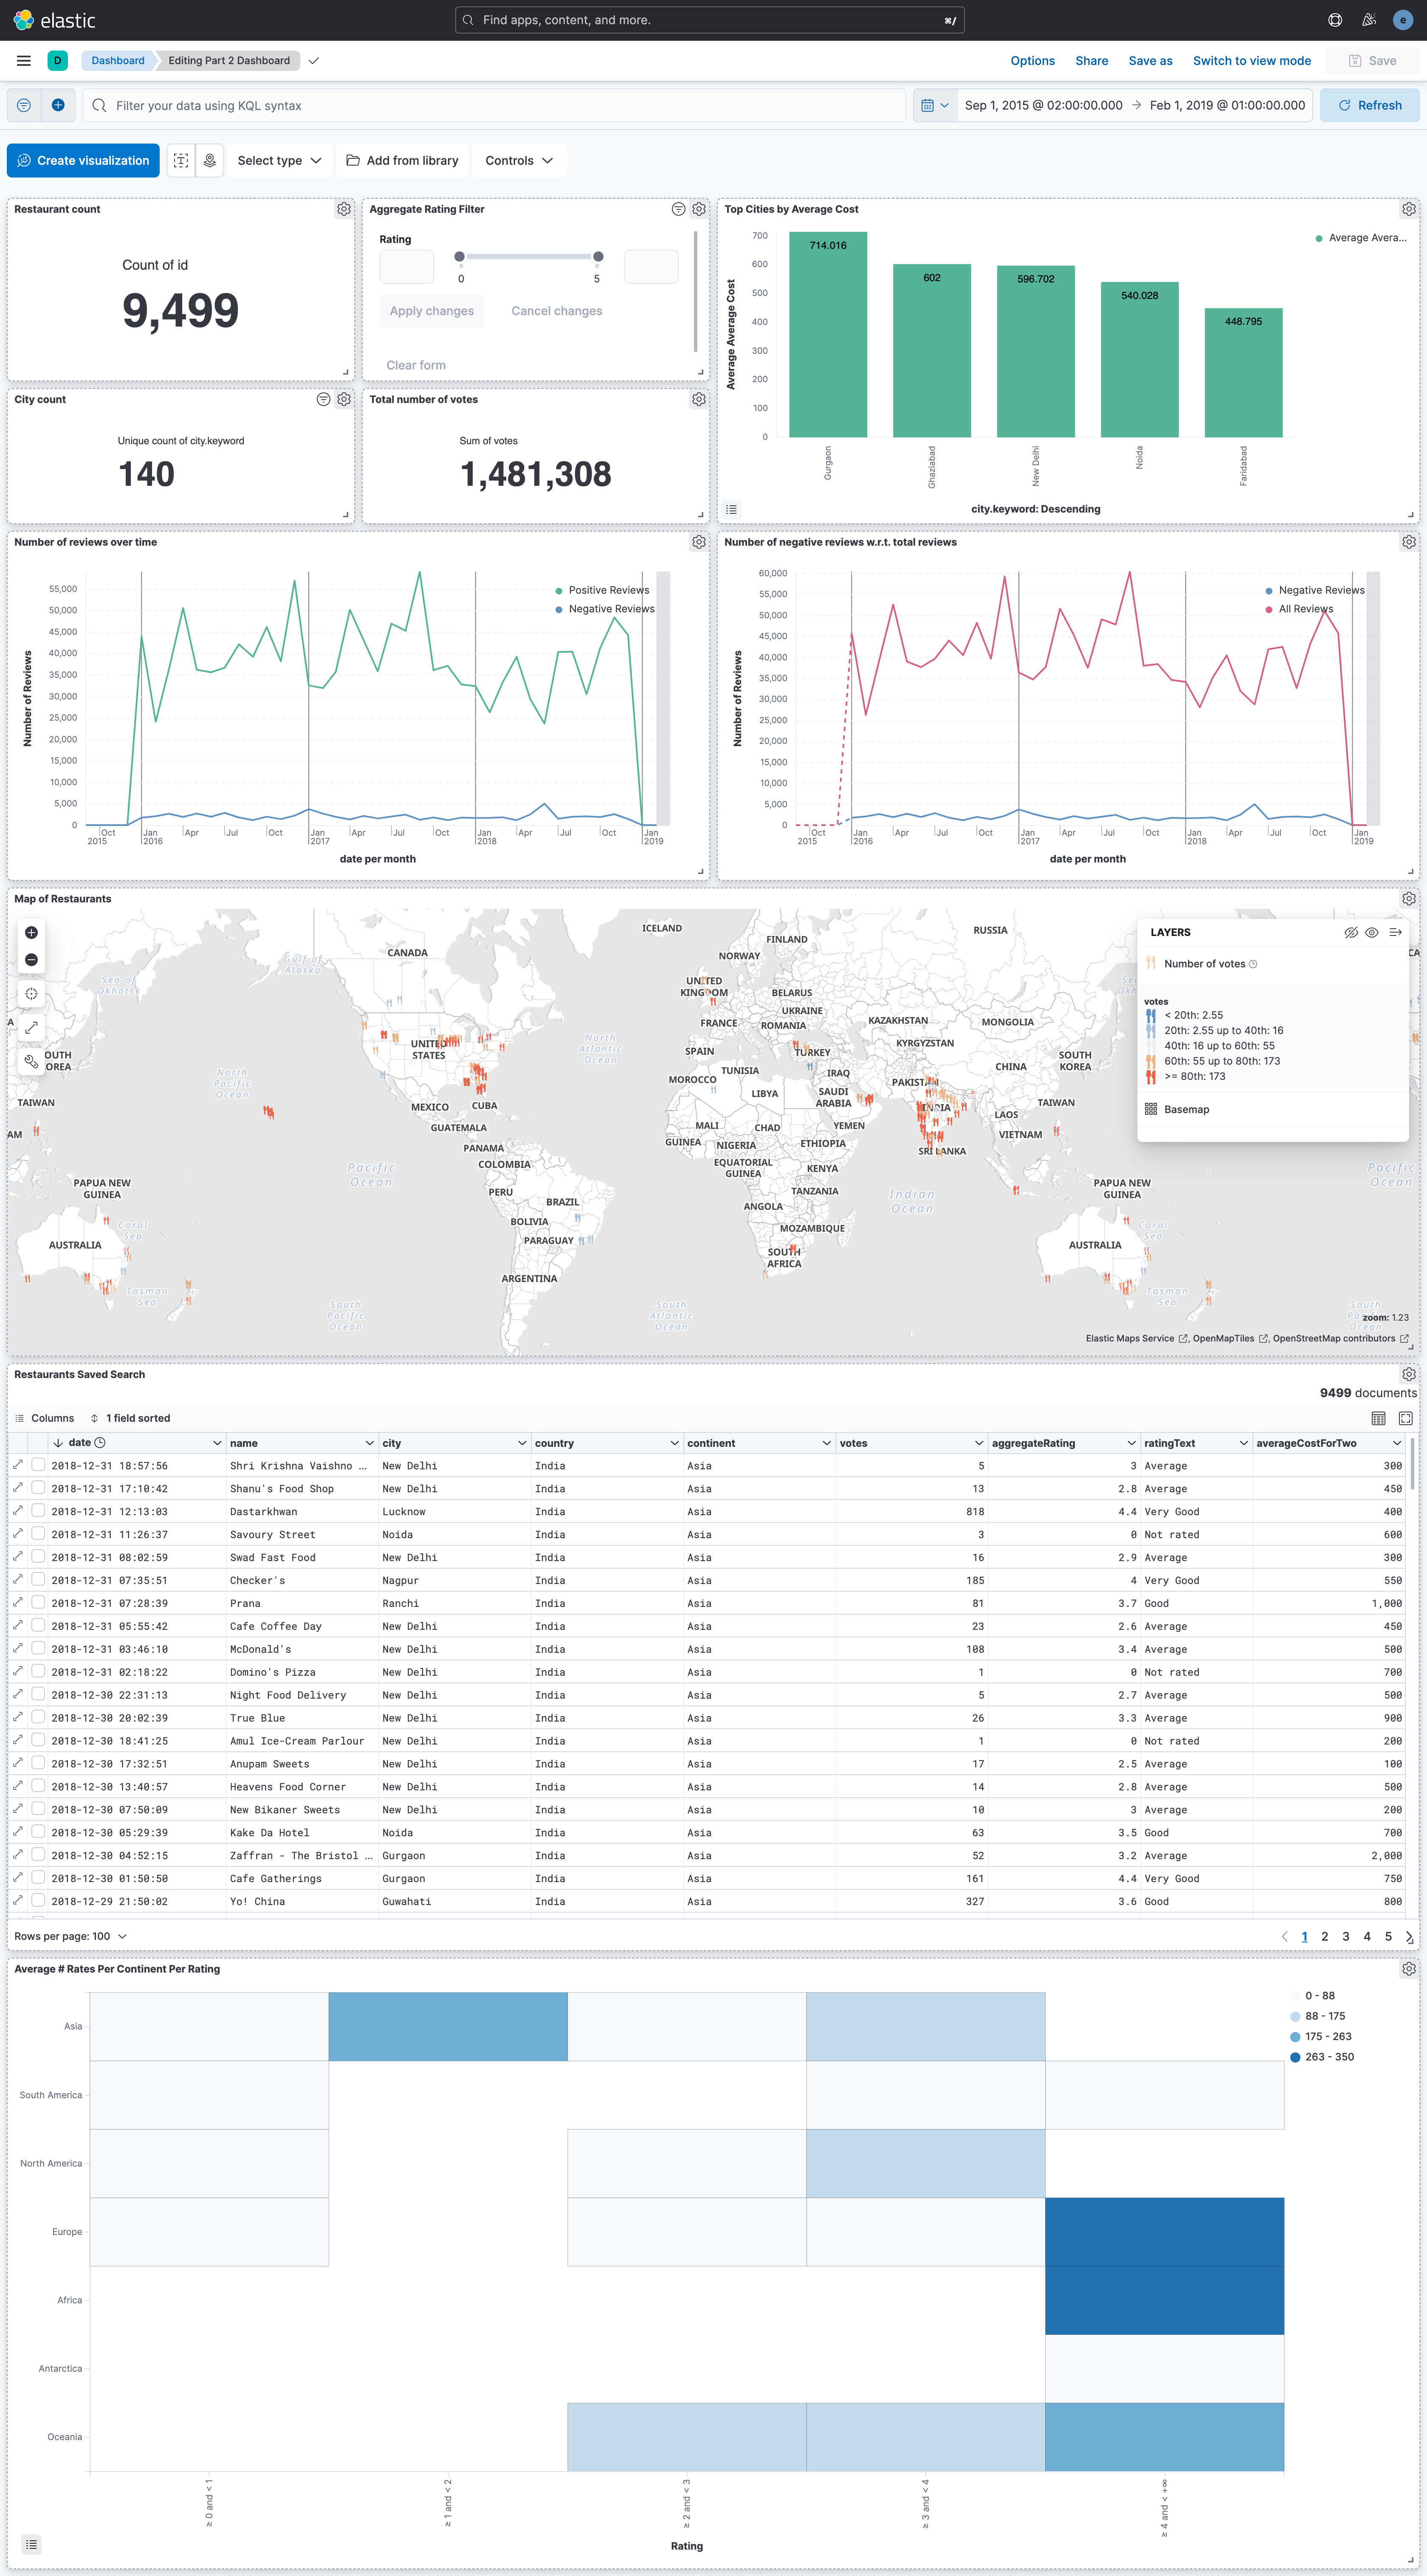Screen dimensions: 1427x2576
Task: Open the name column header dropdown
Action: (369, 1443)
